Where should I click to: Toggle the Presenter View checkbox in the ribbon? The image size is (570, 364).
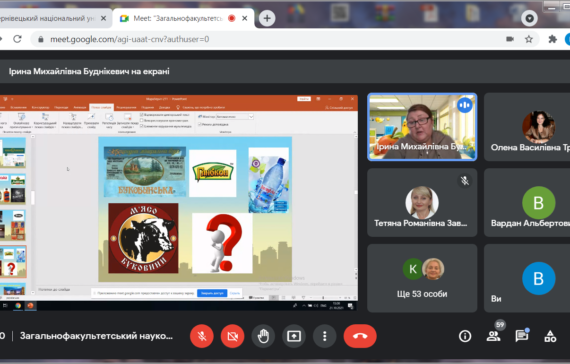click(200, 124)
